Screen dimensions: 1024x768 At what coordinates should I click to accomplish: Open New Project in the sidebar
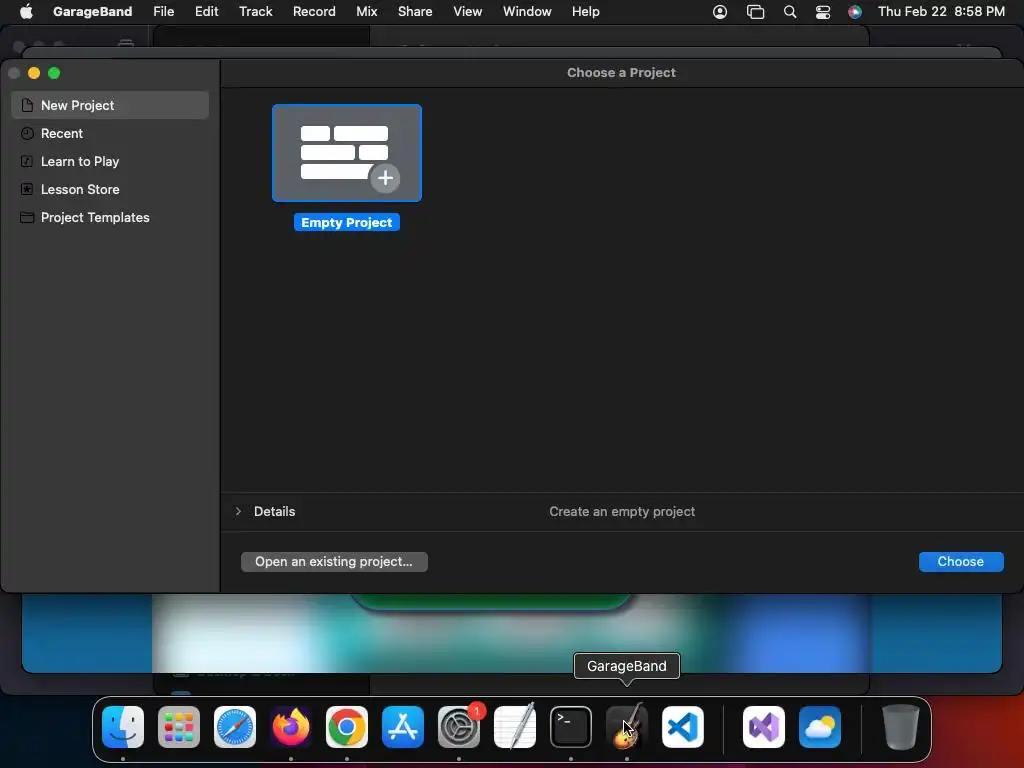tap(110, 105)
